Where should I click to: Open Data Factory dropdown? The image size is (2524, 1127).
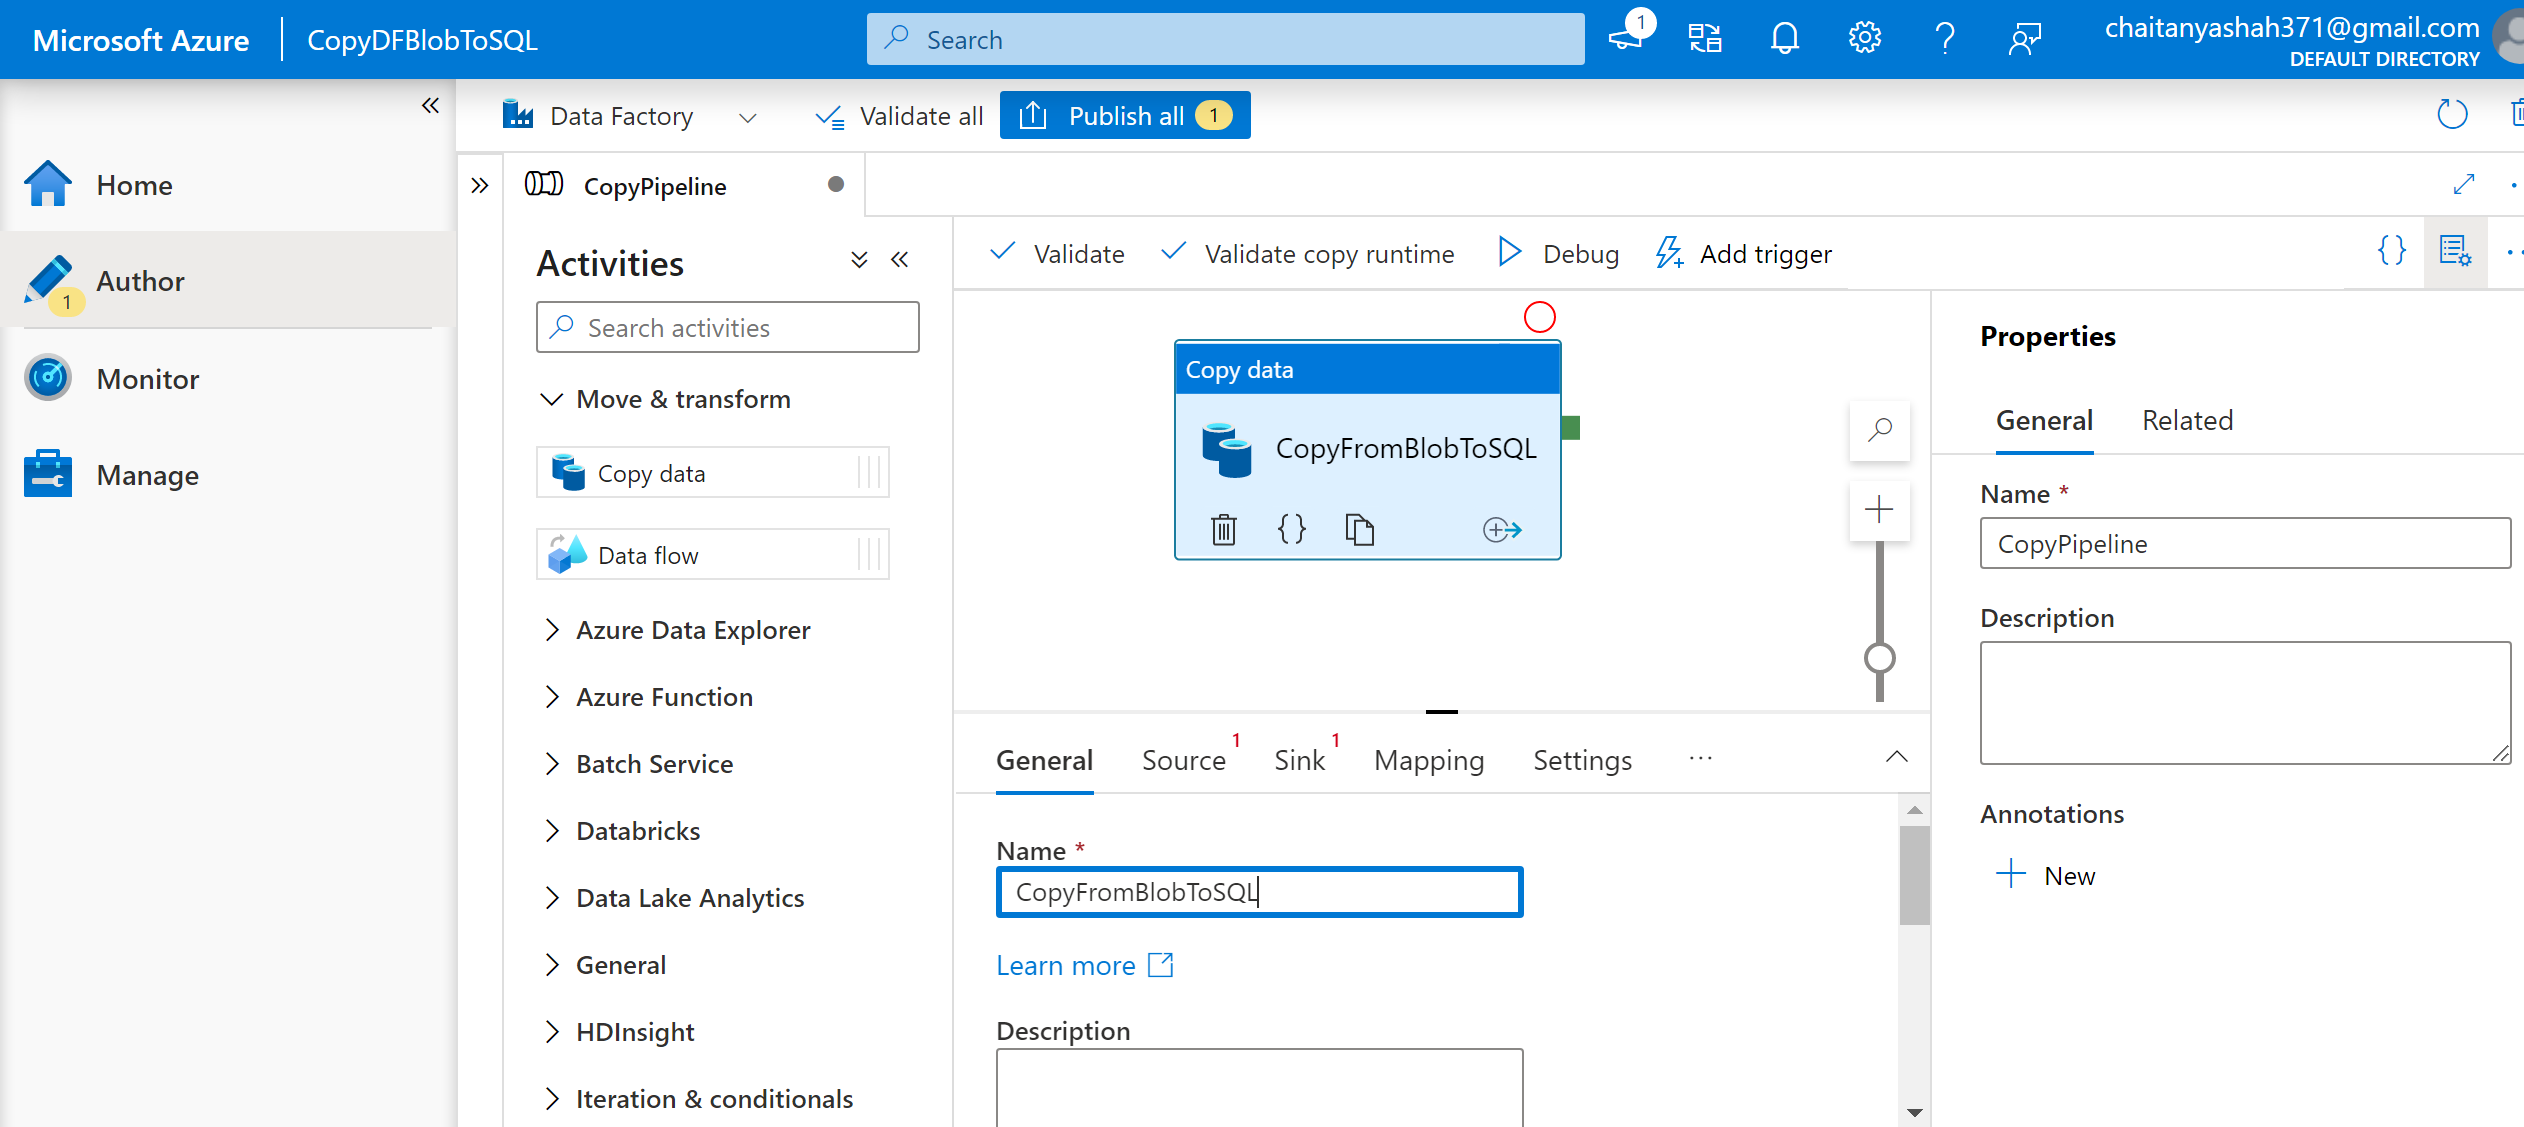[747, 118]
